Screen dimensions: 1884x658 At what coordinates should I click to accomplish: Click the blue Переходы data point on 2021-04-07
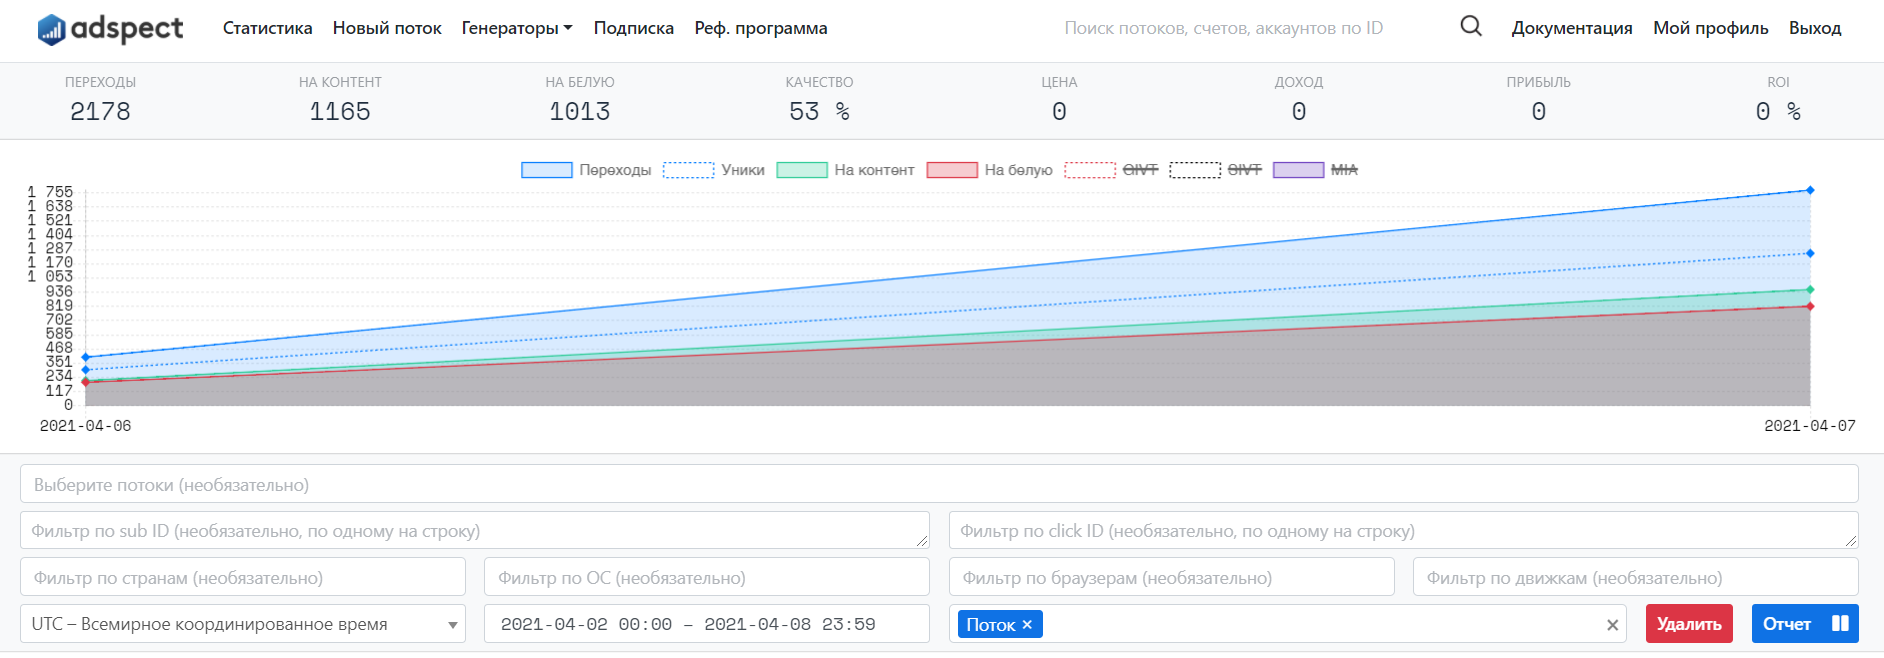click(x=1810, y=190)
